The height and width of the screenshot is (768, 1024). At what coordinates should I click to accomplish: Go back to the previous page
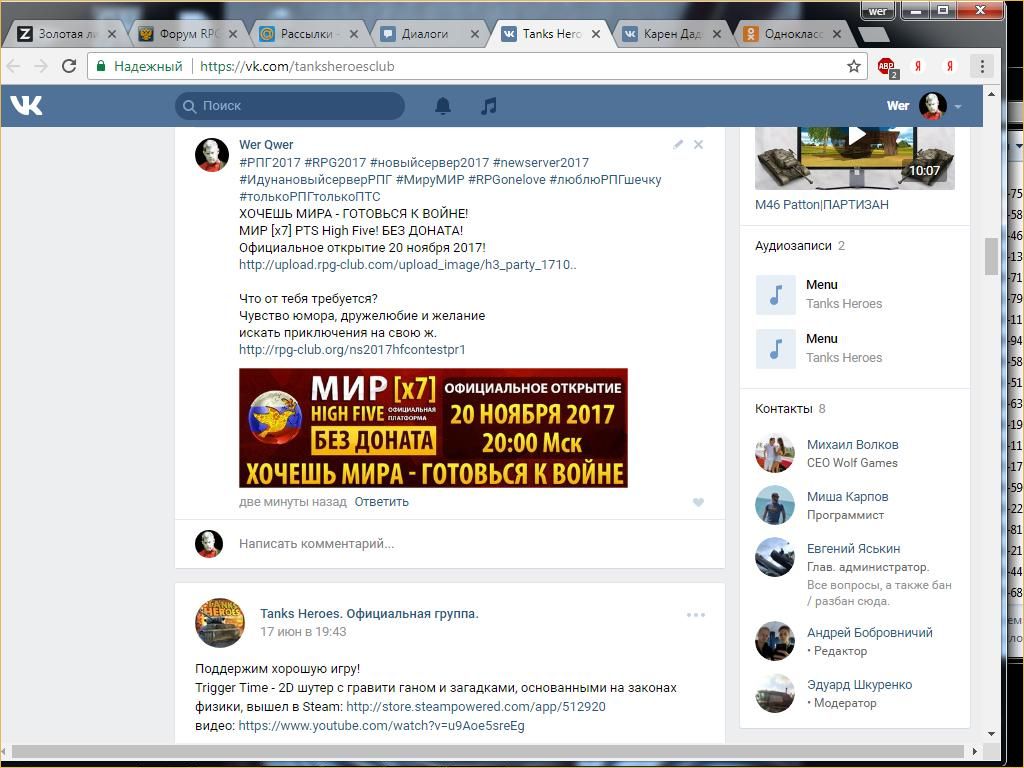point(13,66)
